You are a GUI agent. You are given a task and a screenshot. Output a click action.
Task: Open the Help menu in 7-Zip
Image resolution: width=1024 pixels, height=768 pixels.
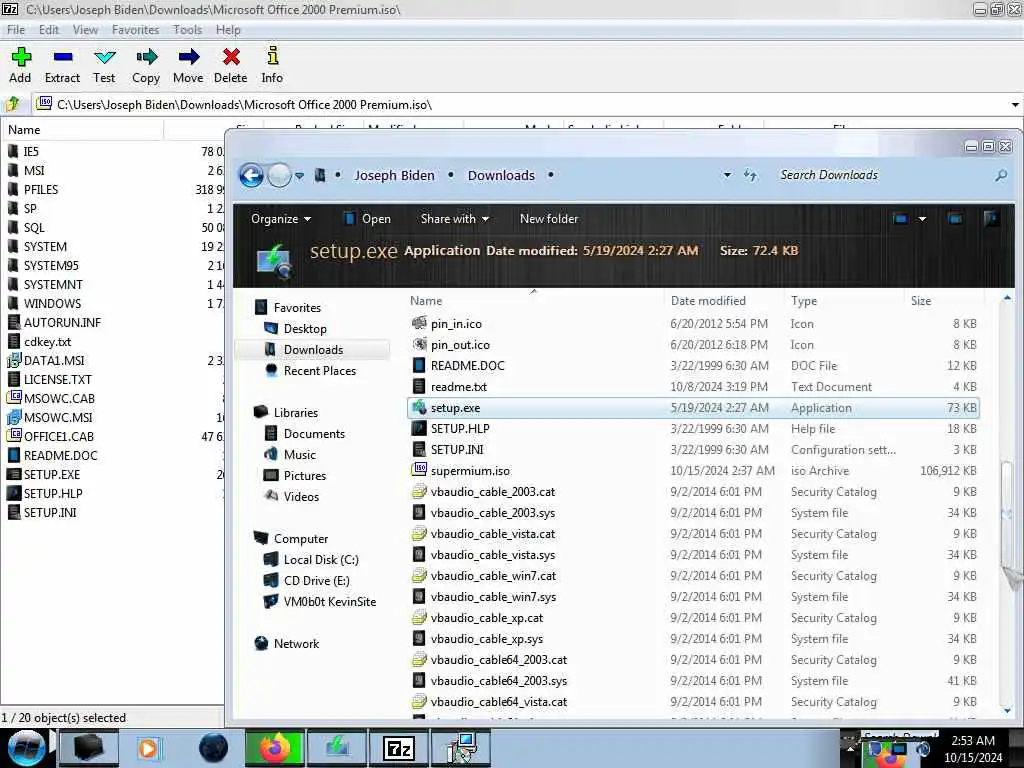(x=228, y=29)
